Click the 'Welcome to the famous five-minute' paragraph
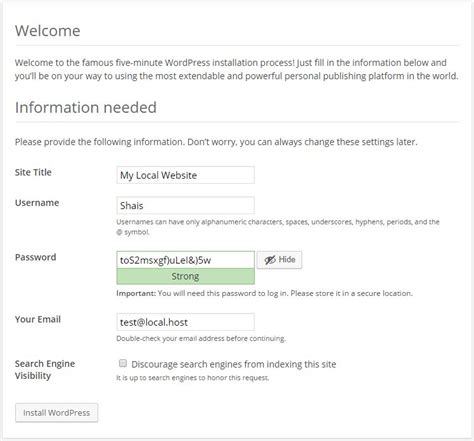Viewport: 474px width, 441px height. pos(236,69)
